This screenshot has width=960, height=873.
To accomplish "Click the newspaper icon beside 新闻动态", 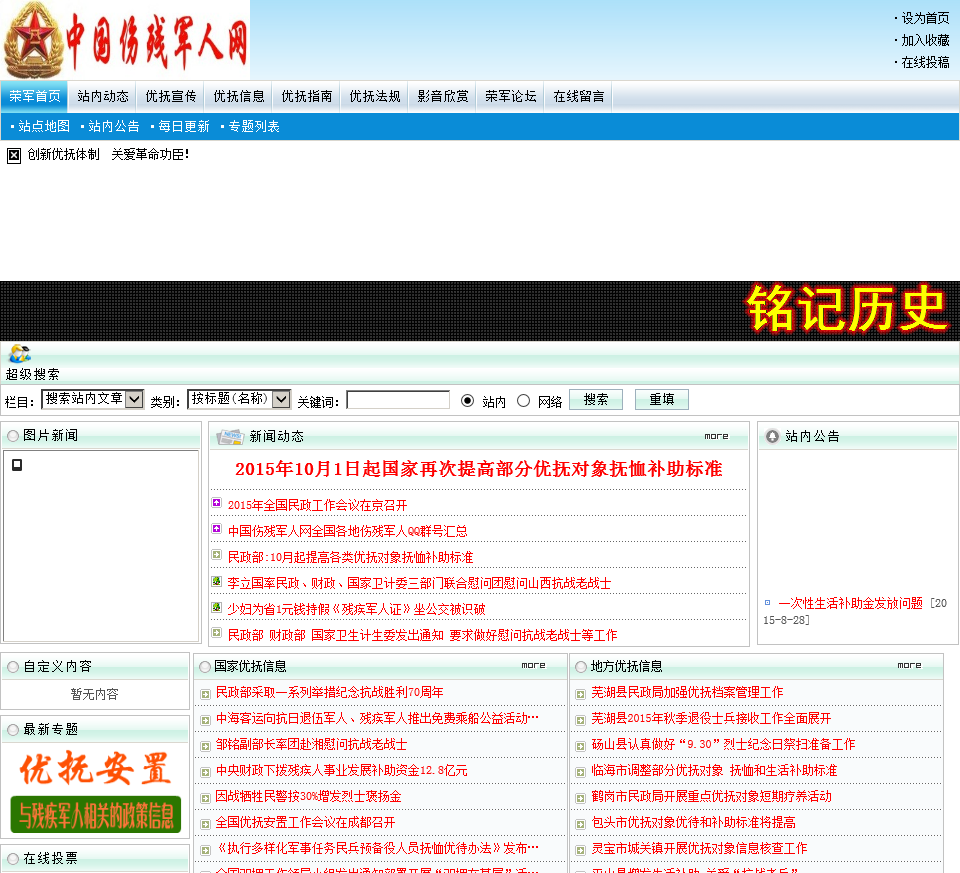I will (231, 436).
